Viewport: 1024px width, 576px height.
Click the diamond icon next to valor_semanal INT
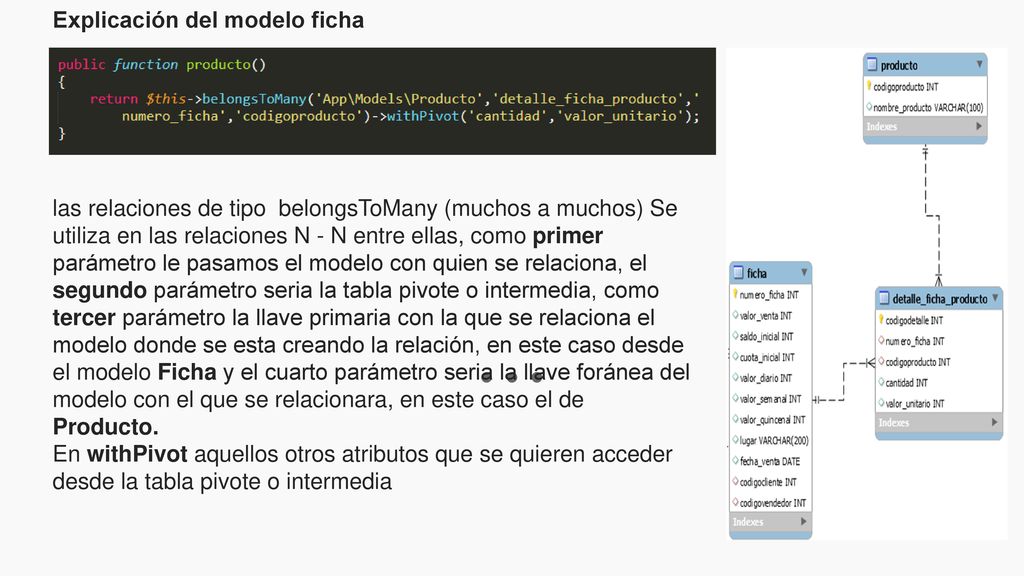tap(735, 398)
